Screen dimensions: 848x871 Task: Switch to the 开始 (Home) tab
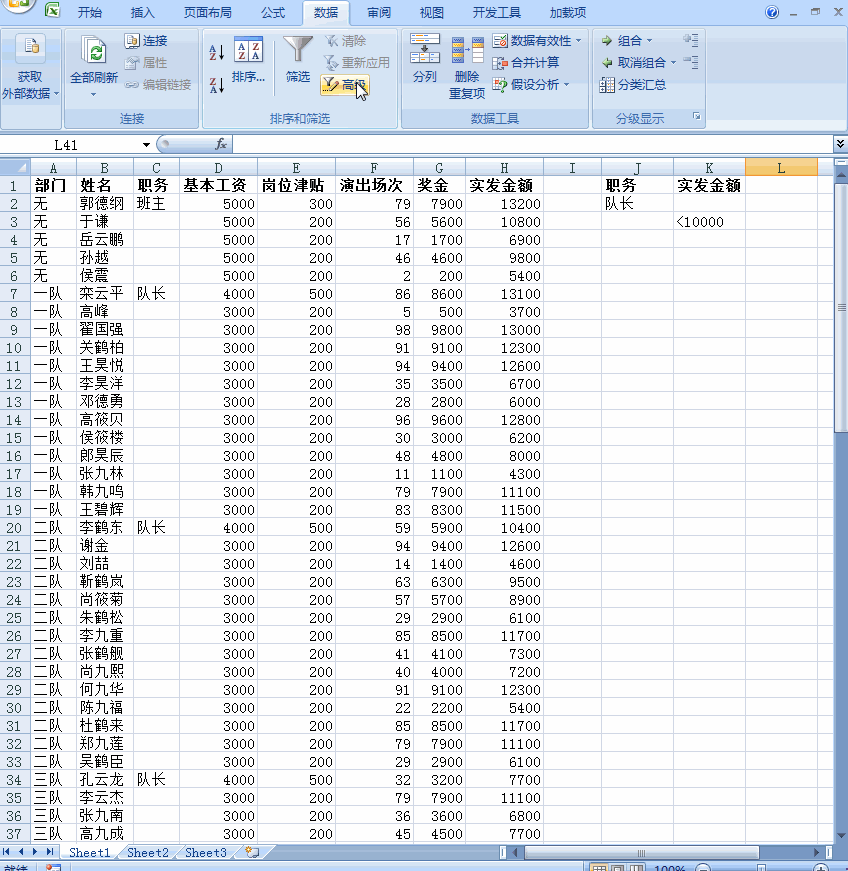(89, 12)
